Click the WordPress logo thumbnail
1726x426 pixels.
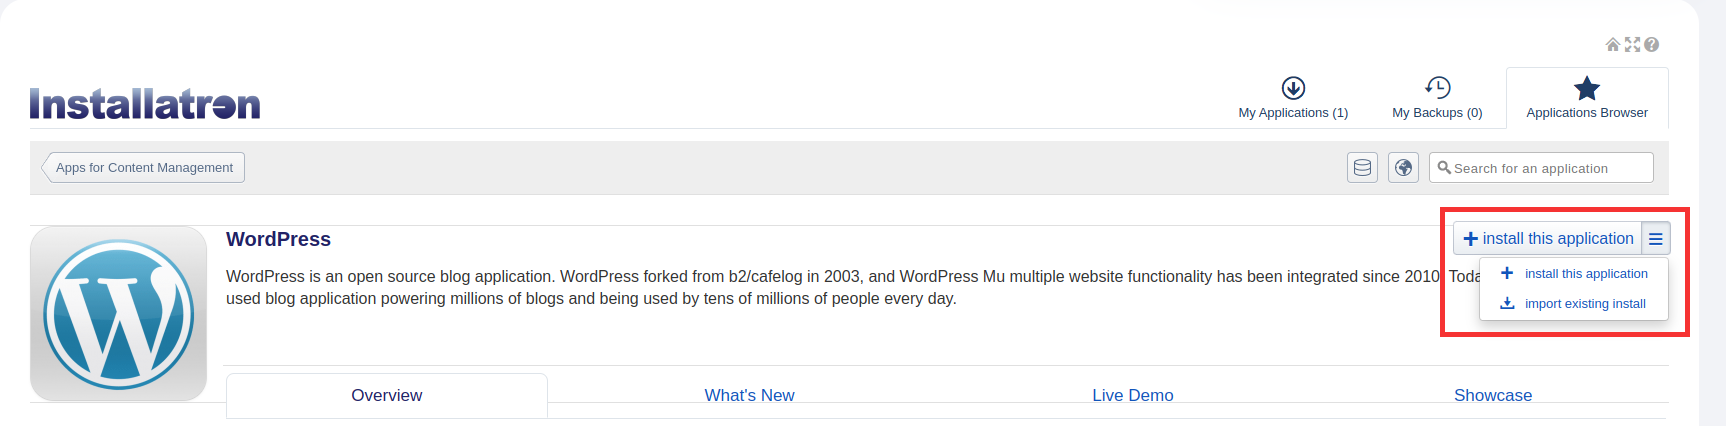pyautogui.click(x=119, y=314)
